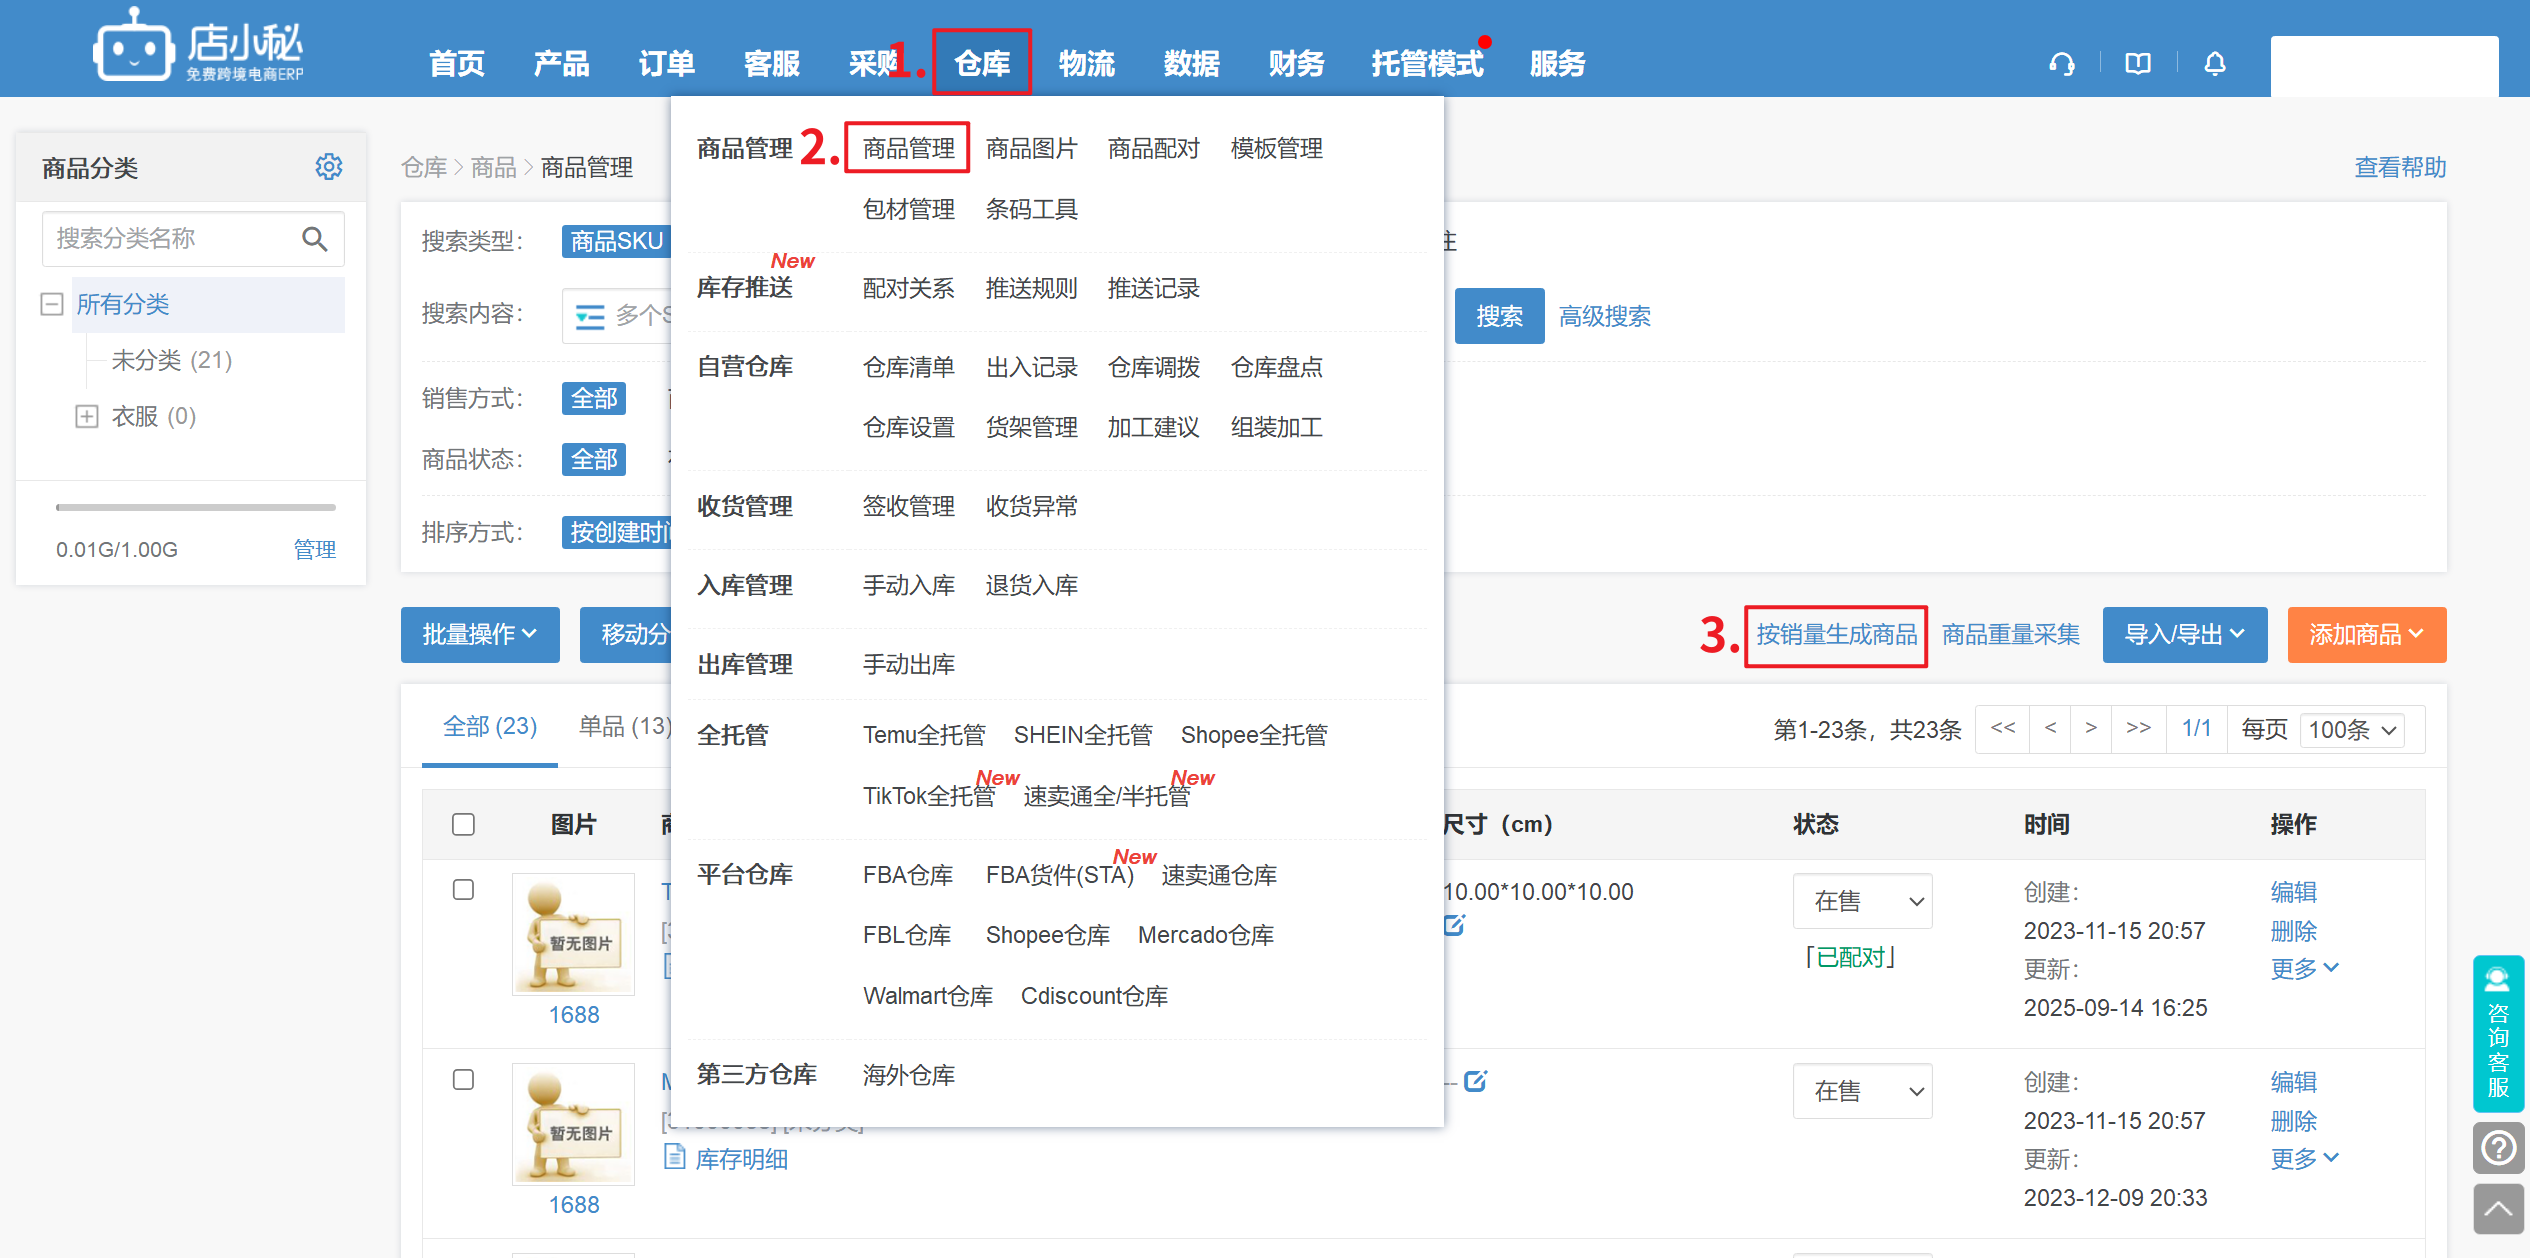Click the storage usage progress bar
2530x1258 pixels.
tap(196, 507)
